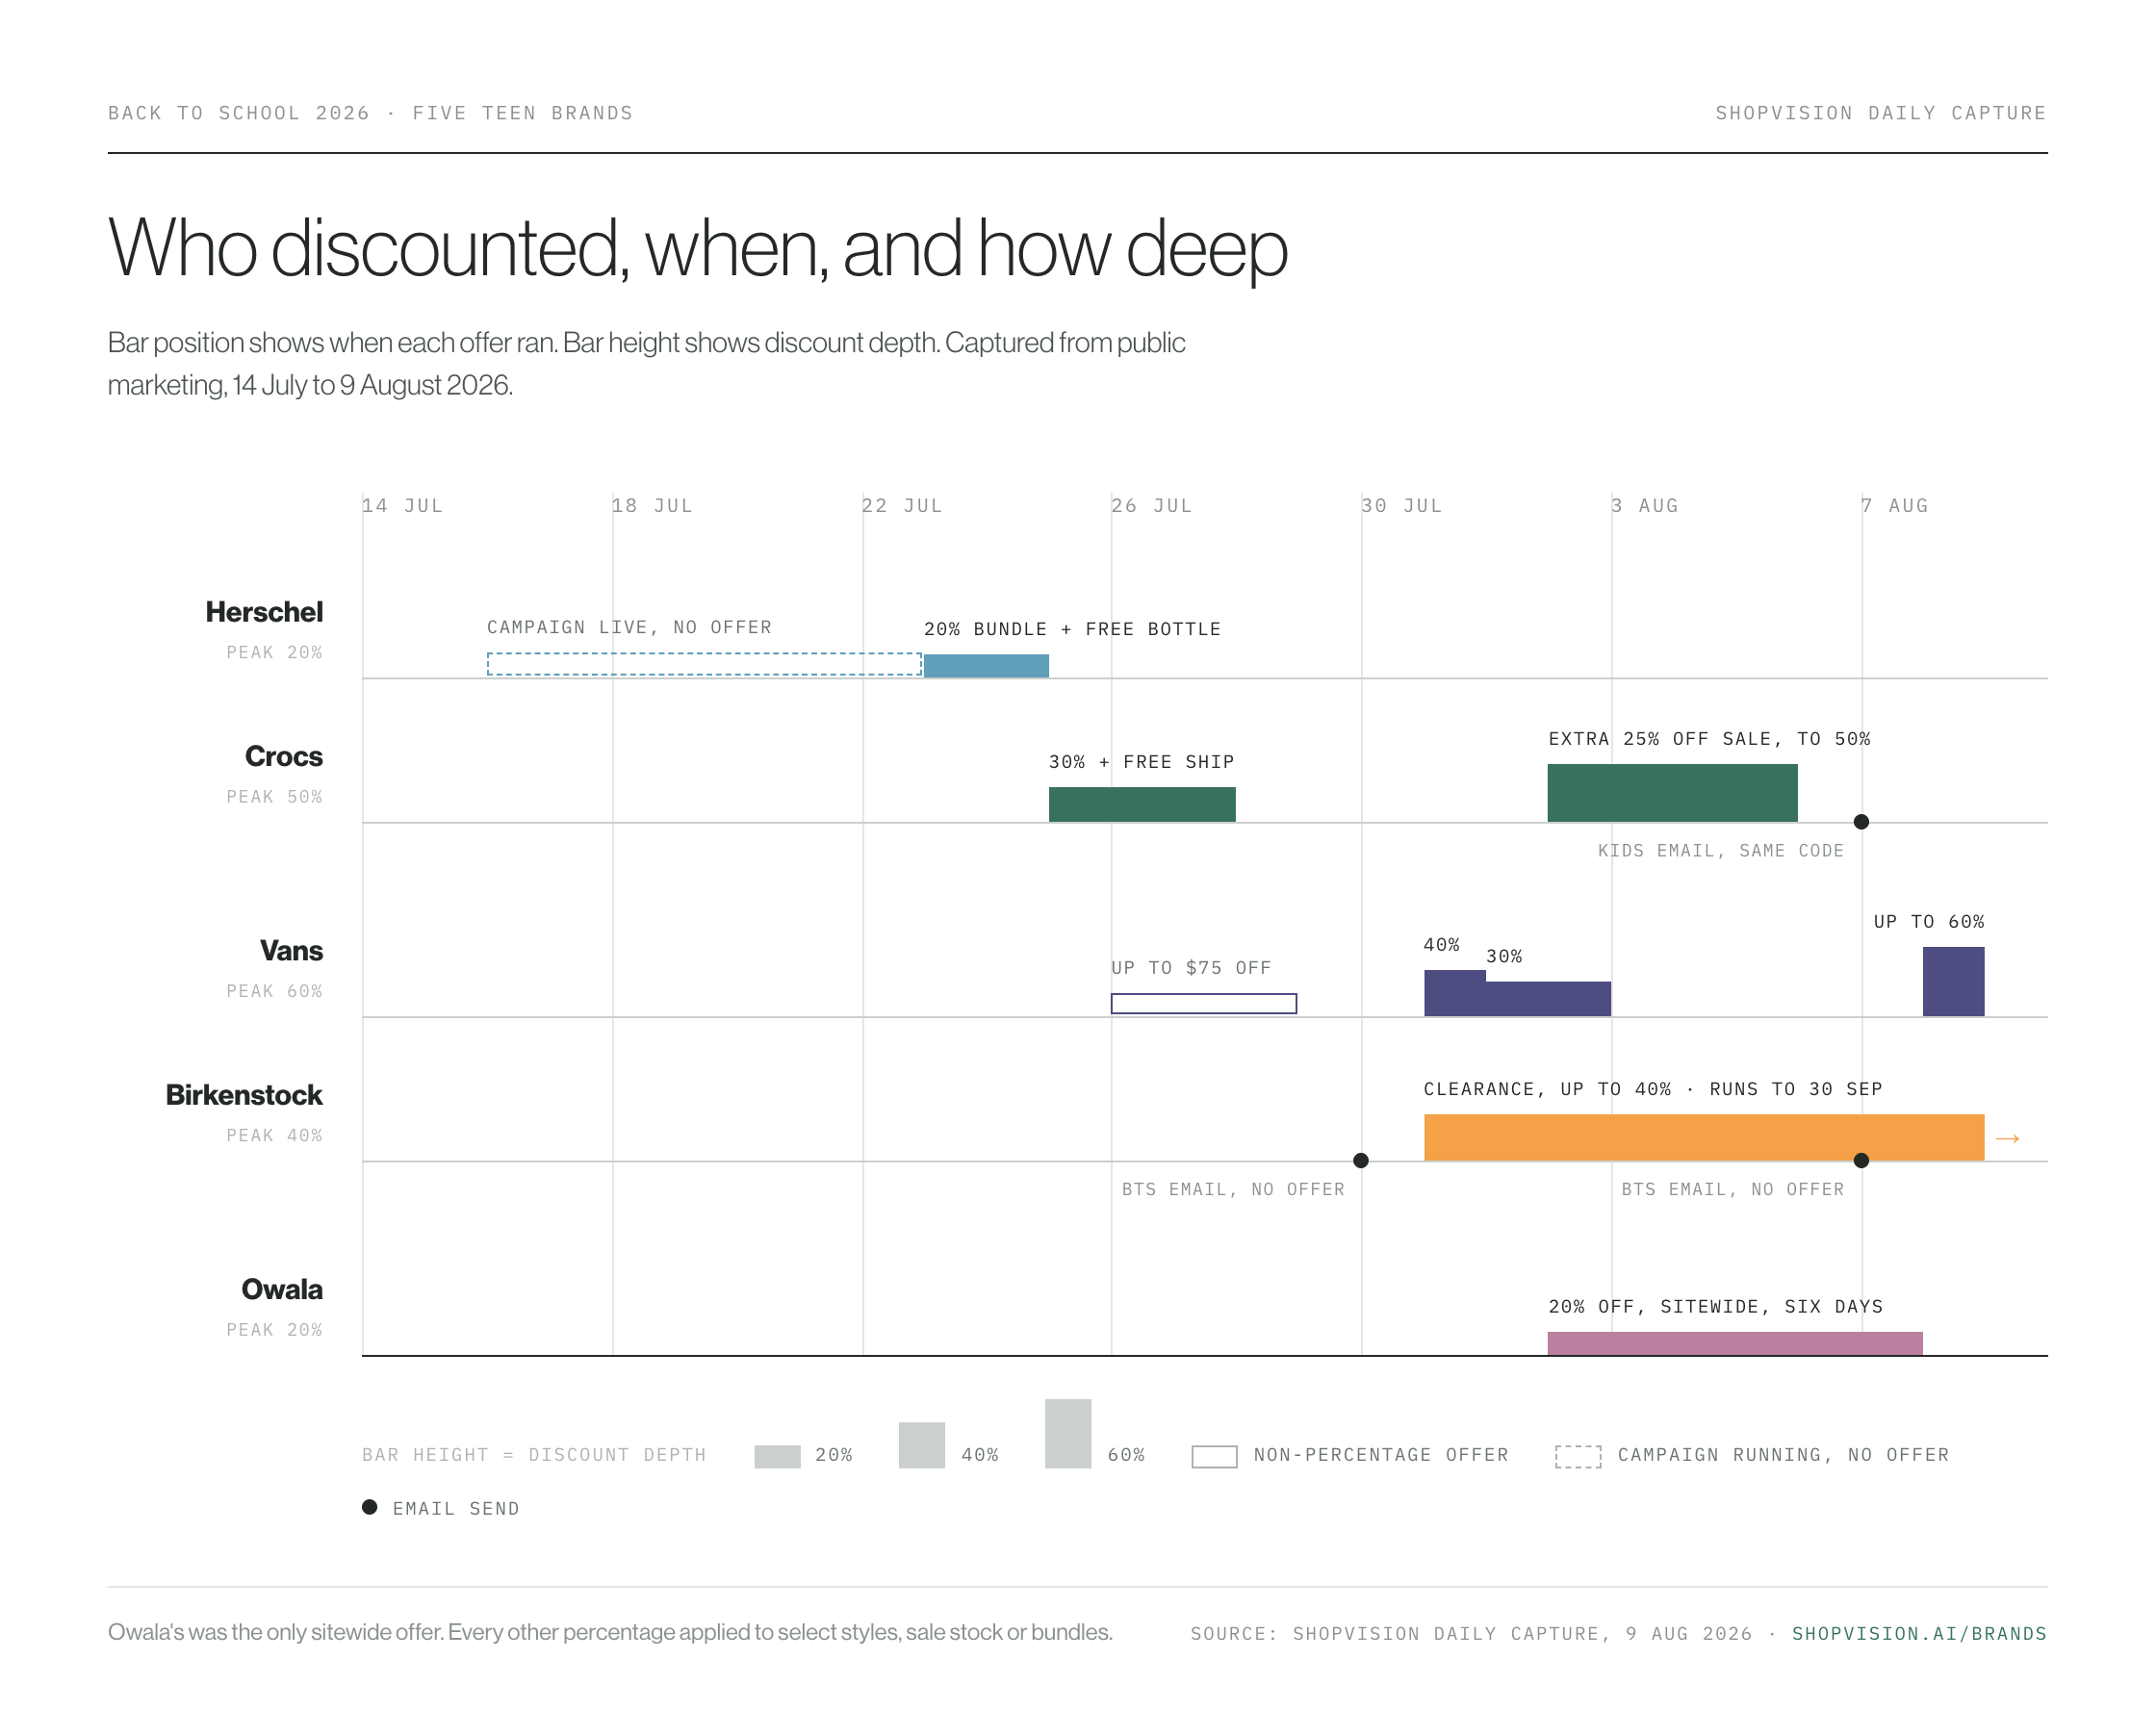This screenshot has width=2156, height=1736.
Task: Click the Crocs kids email dot
Action: [1861, 822]
